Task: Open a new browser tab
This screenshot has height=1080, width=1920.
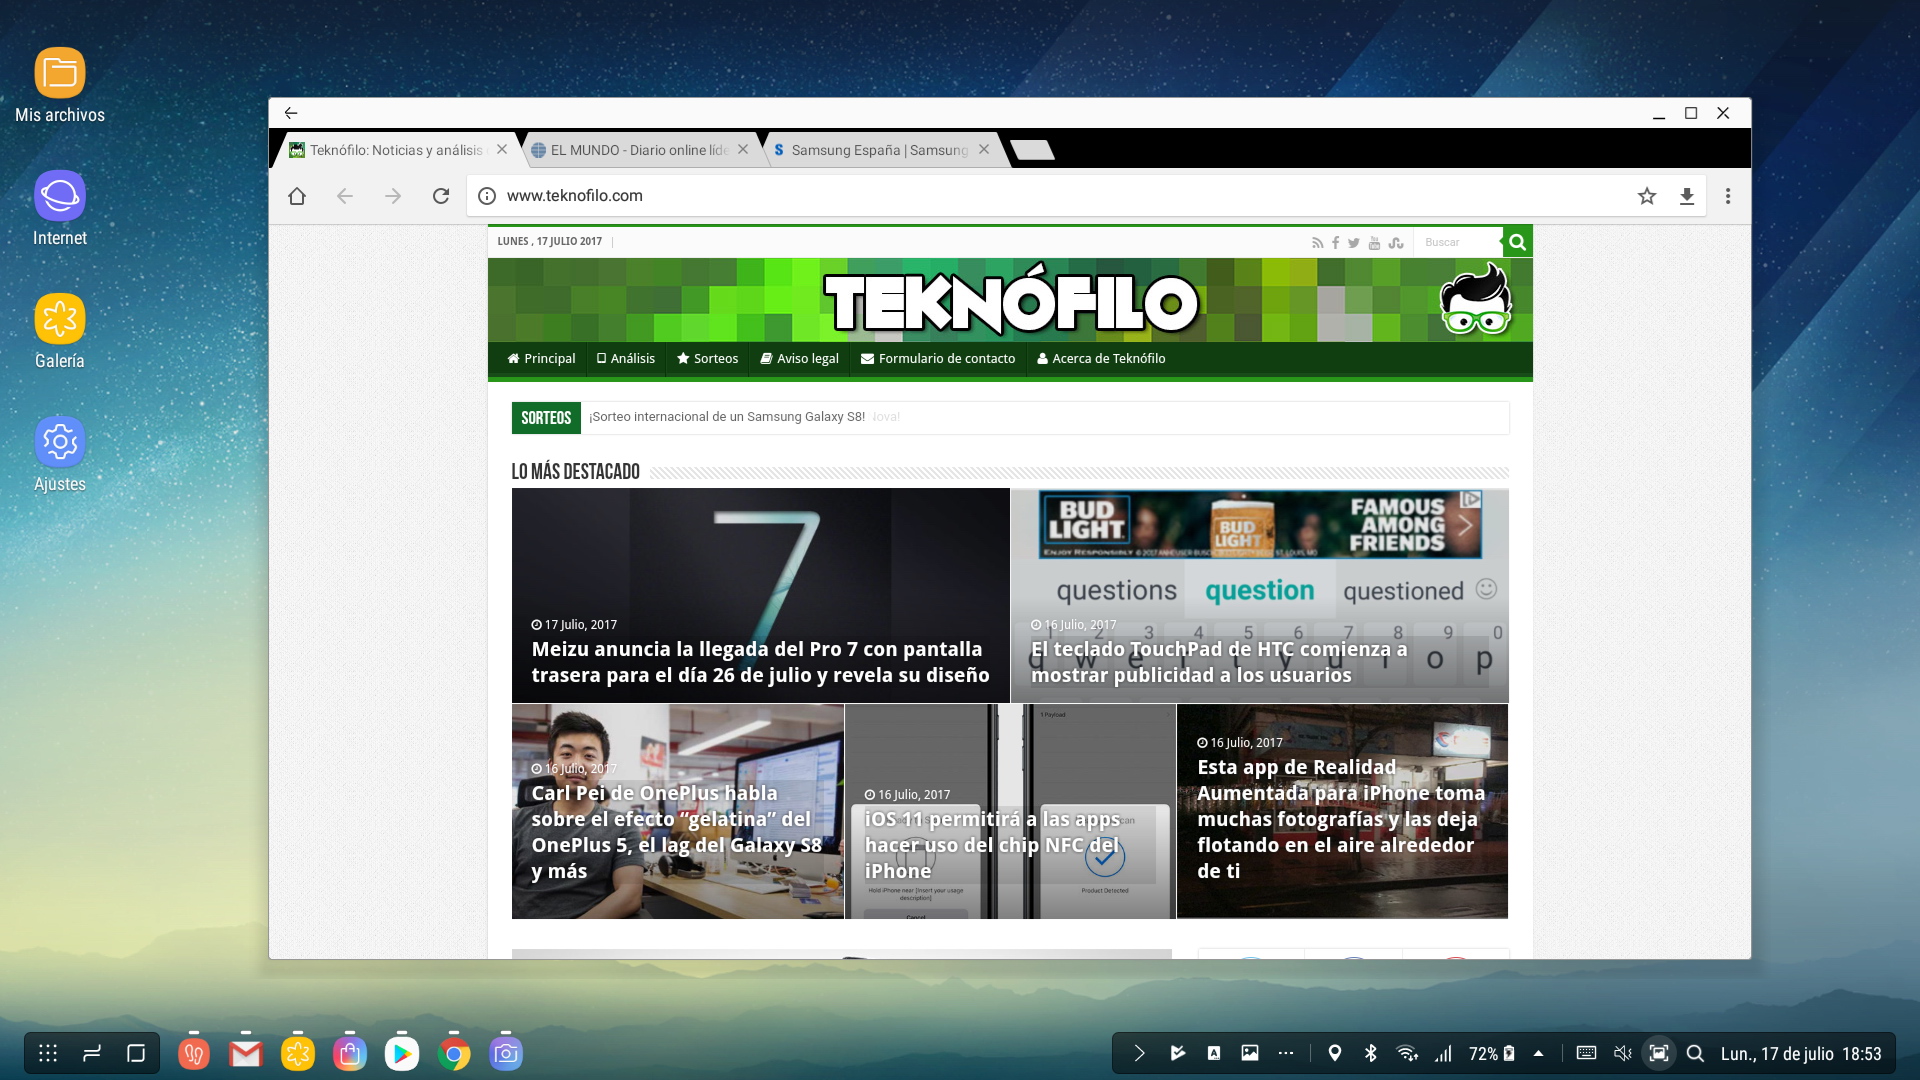Action: pos(1032,150)
